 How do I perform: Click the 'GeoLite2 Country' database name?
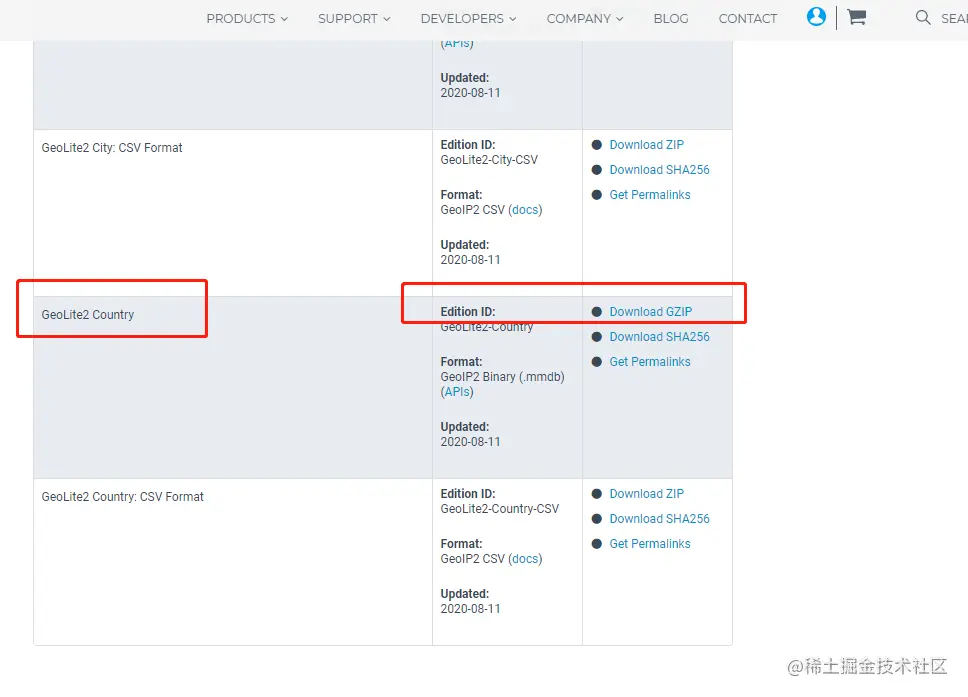(88, 315)
